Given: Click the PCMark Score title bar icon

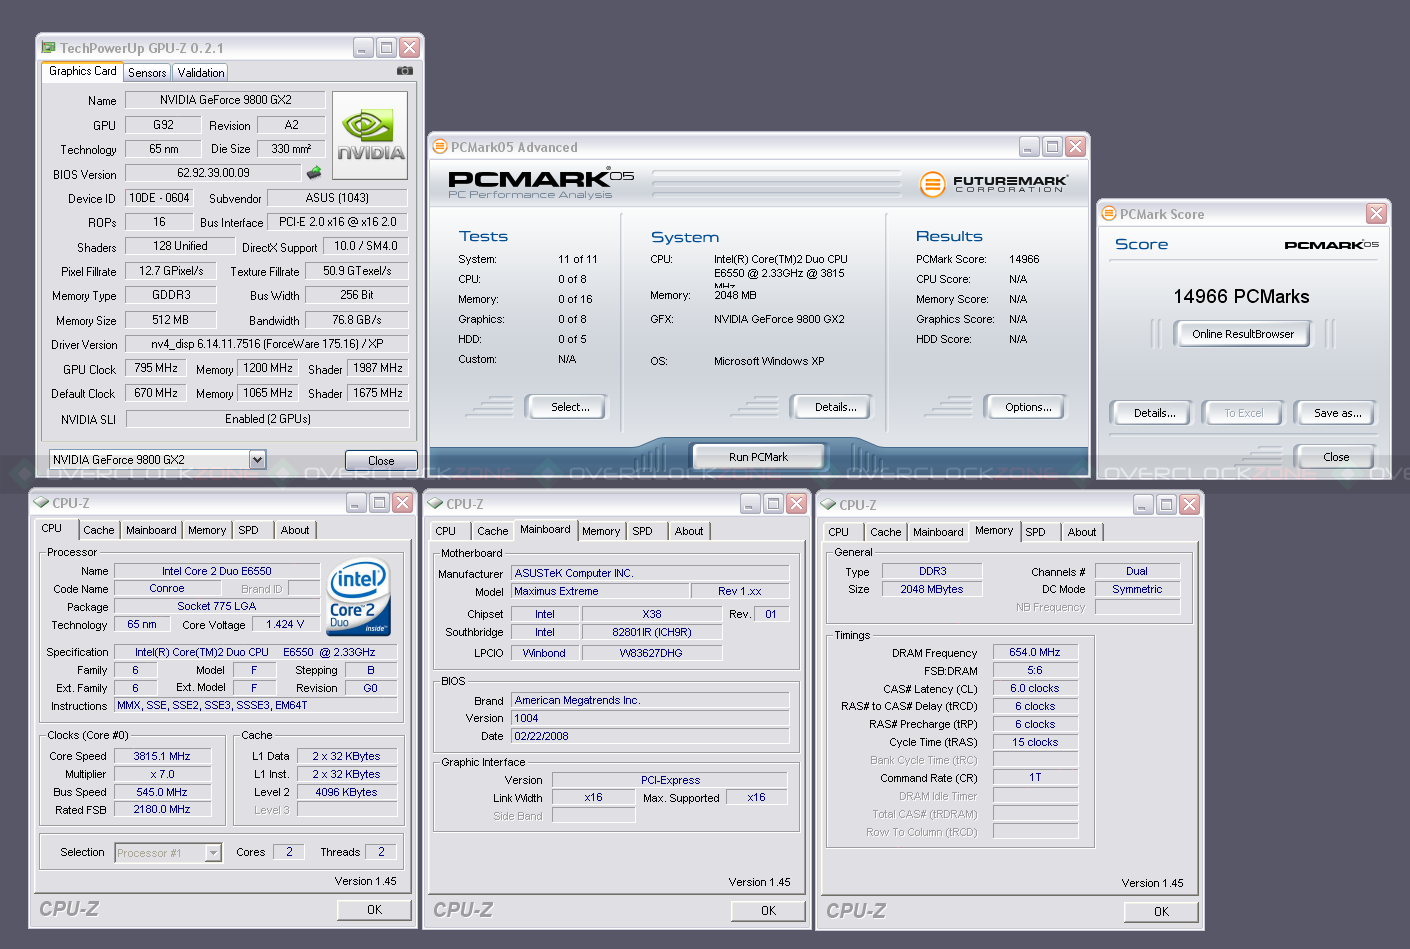Looking at the screenshot, I should [x=1108, y=213].
